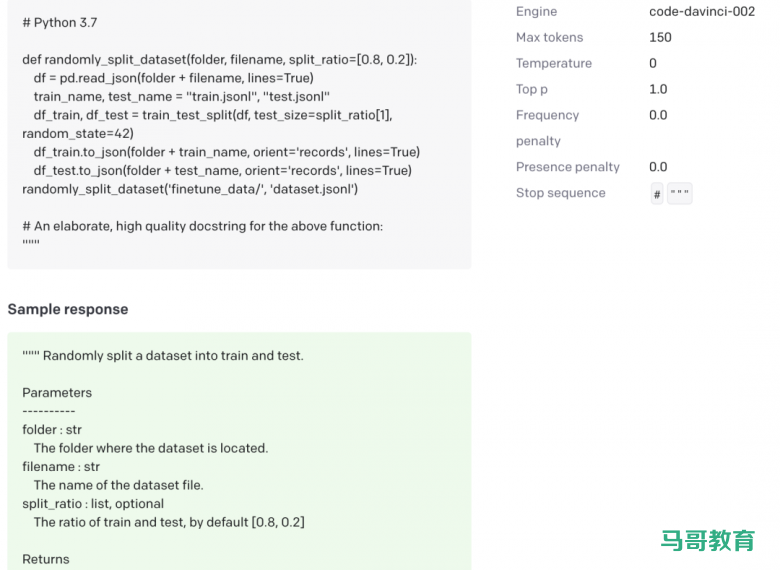
Task: Click the triple-quote stop sequence chip
Action: [680, 194]
